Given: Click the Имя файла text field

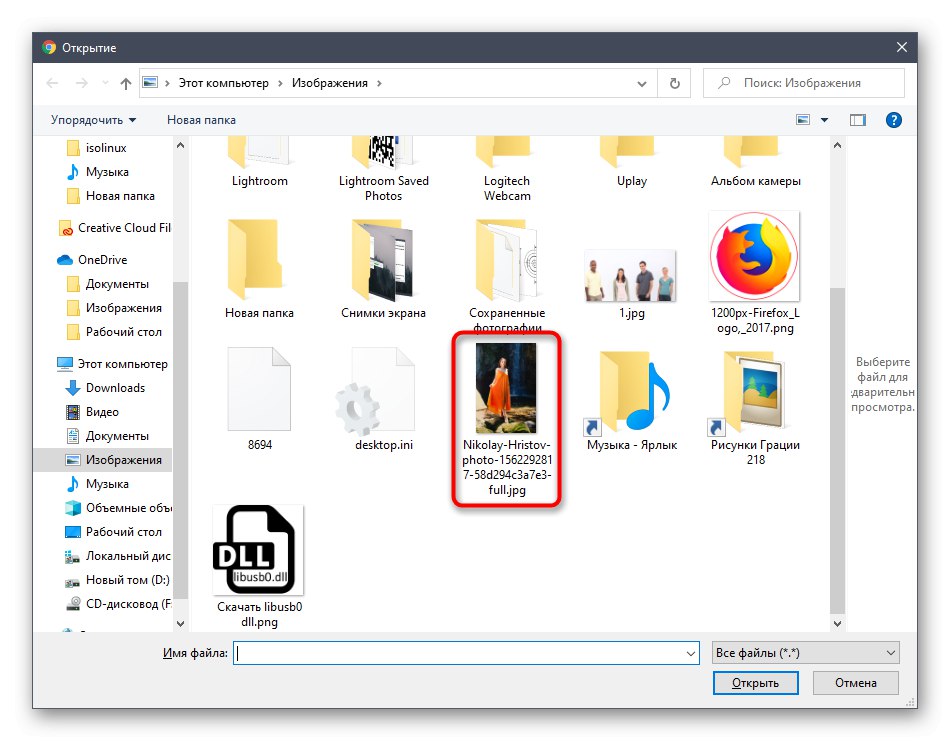Looking at the screenshot, I should click(x=465, y=653).
